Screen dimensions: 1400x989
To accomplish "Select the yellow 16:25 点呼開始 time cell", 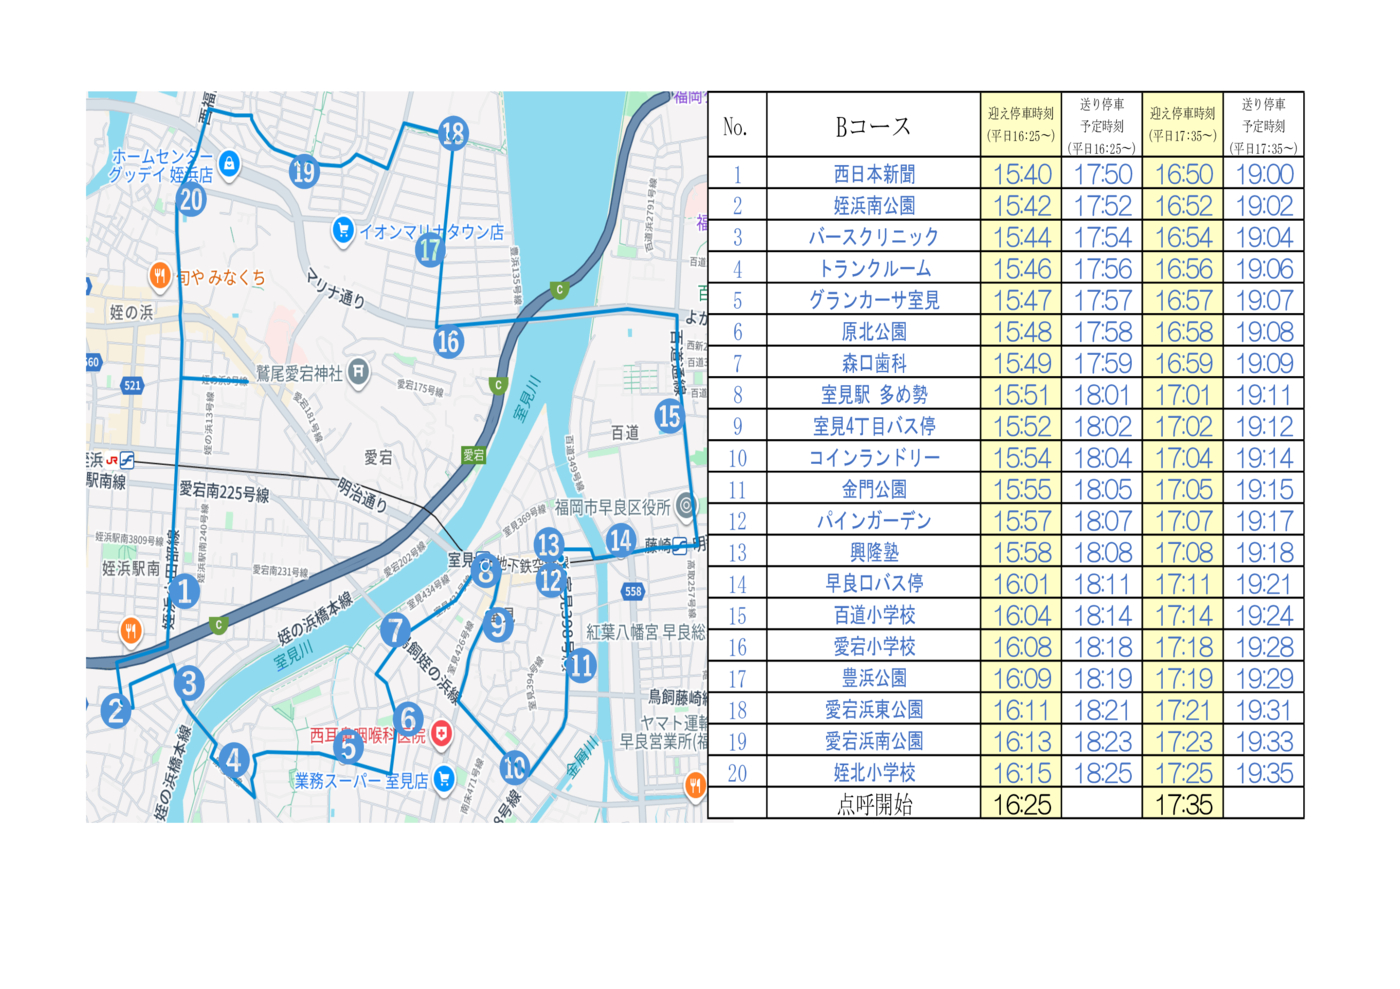I will pos(1020,804).
